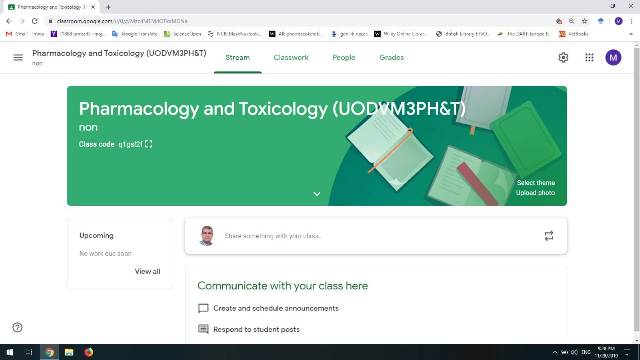Click the taskbar clock
The height and width of the screenshot is (360, 640).
tap(606, 352)
